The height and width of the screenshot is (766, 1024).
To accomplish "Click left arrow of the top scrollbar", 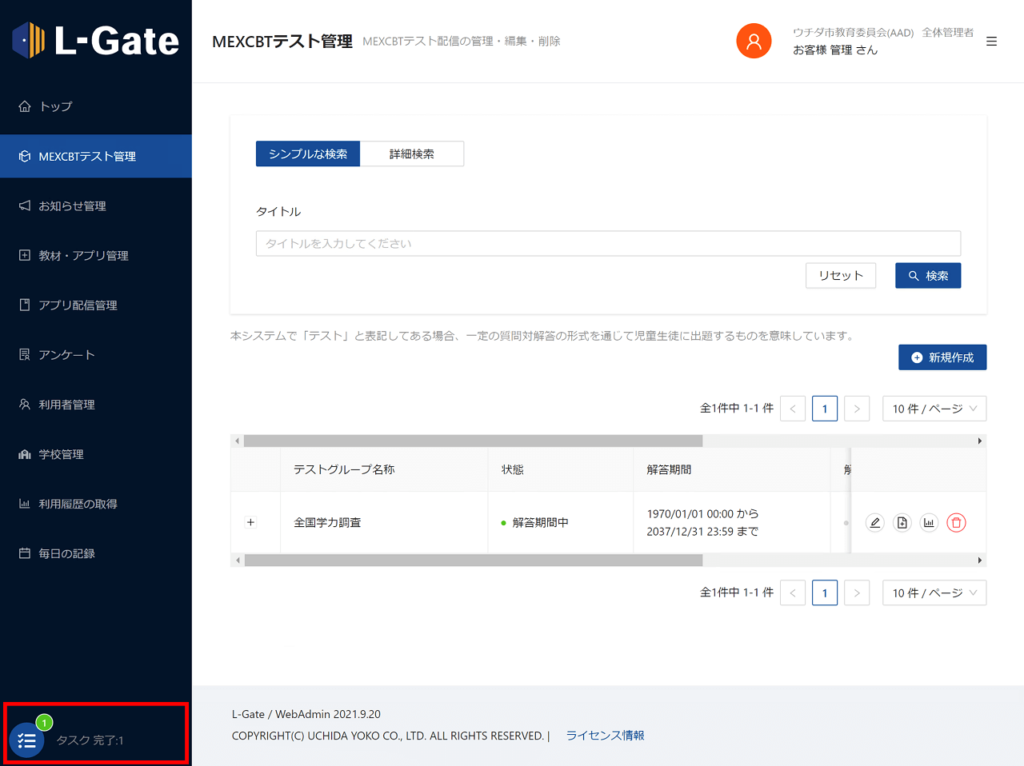I will 237,441.
